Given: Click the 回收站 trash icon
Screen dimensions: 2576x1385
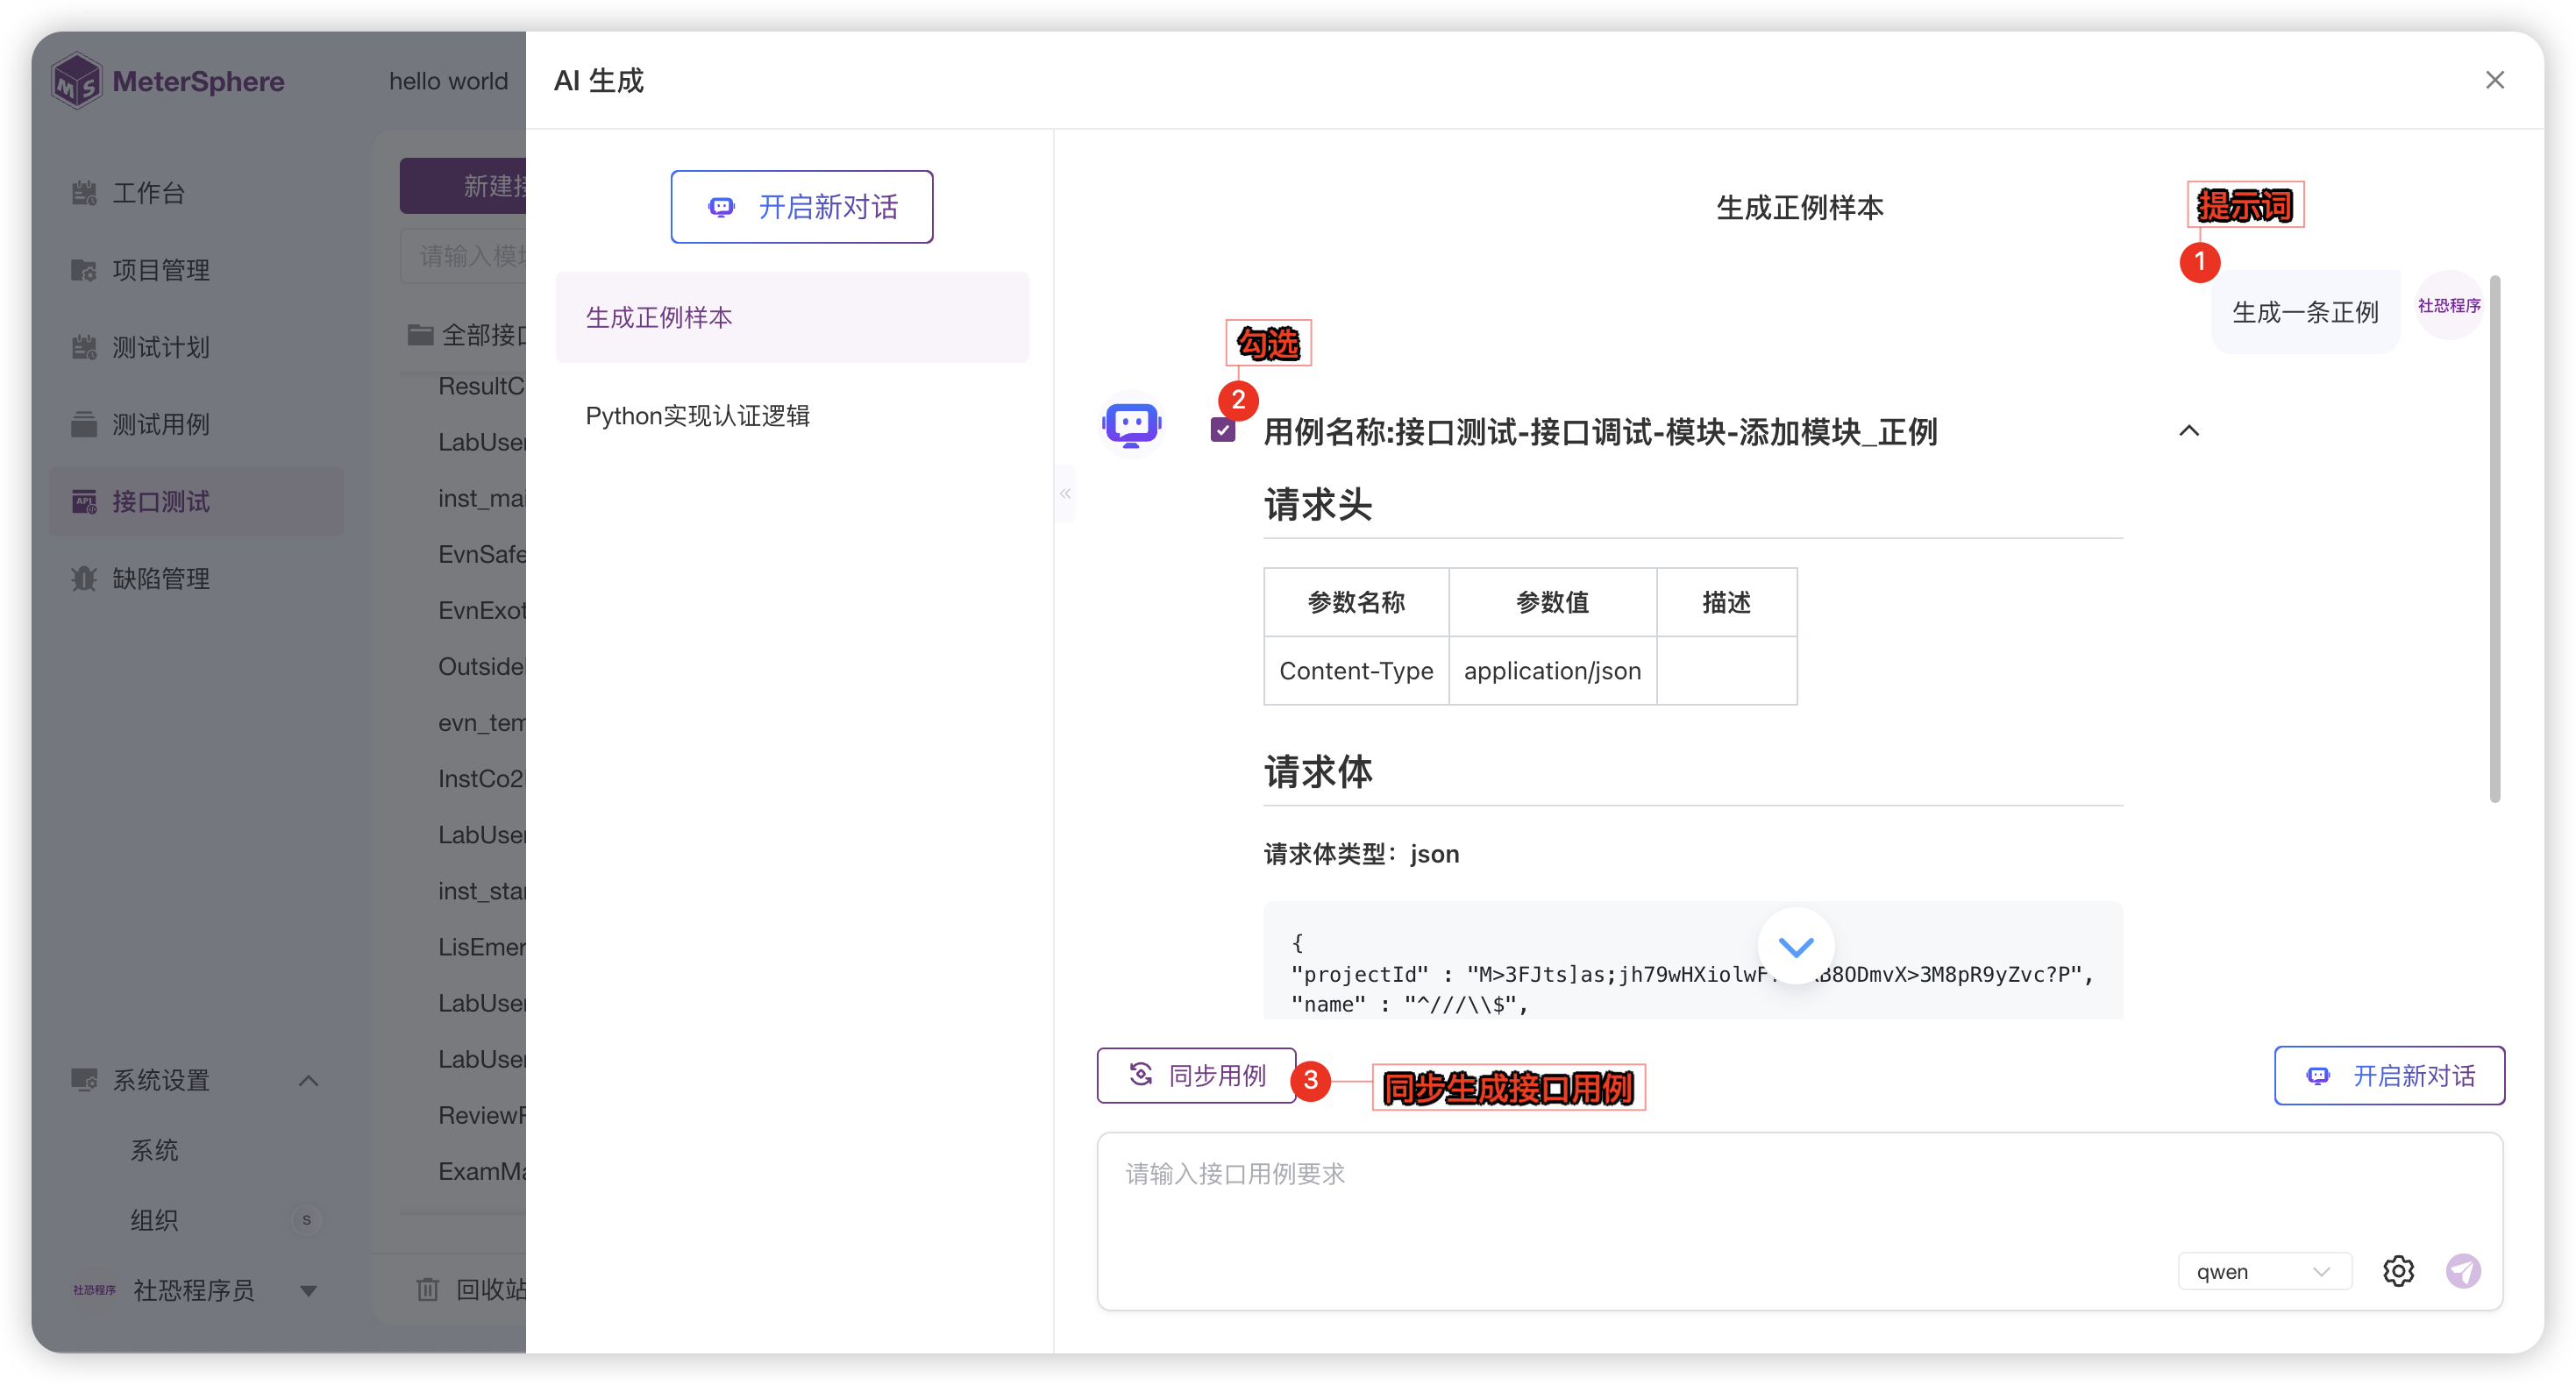Looking at the screenshot, I should [x=427, y=1290].
